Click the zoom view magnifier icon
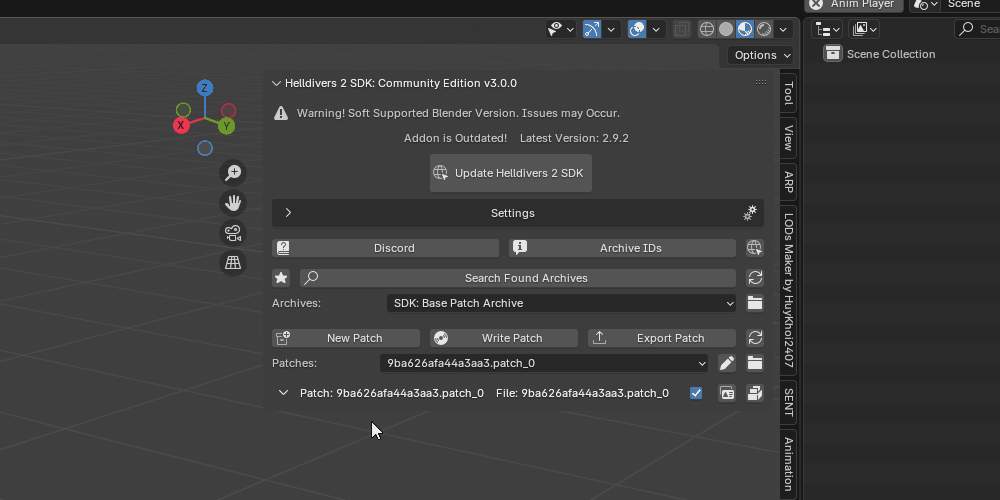Image resolution: width=1000 pixels, height=500 pixels. pos(233,173)
